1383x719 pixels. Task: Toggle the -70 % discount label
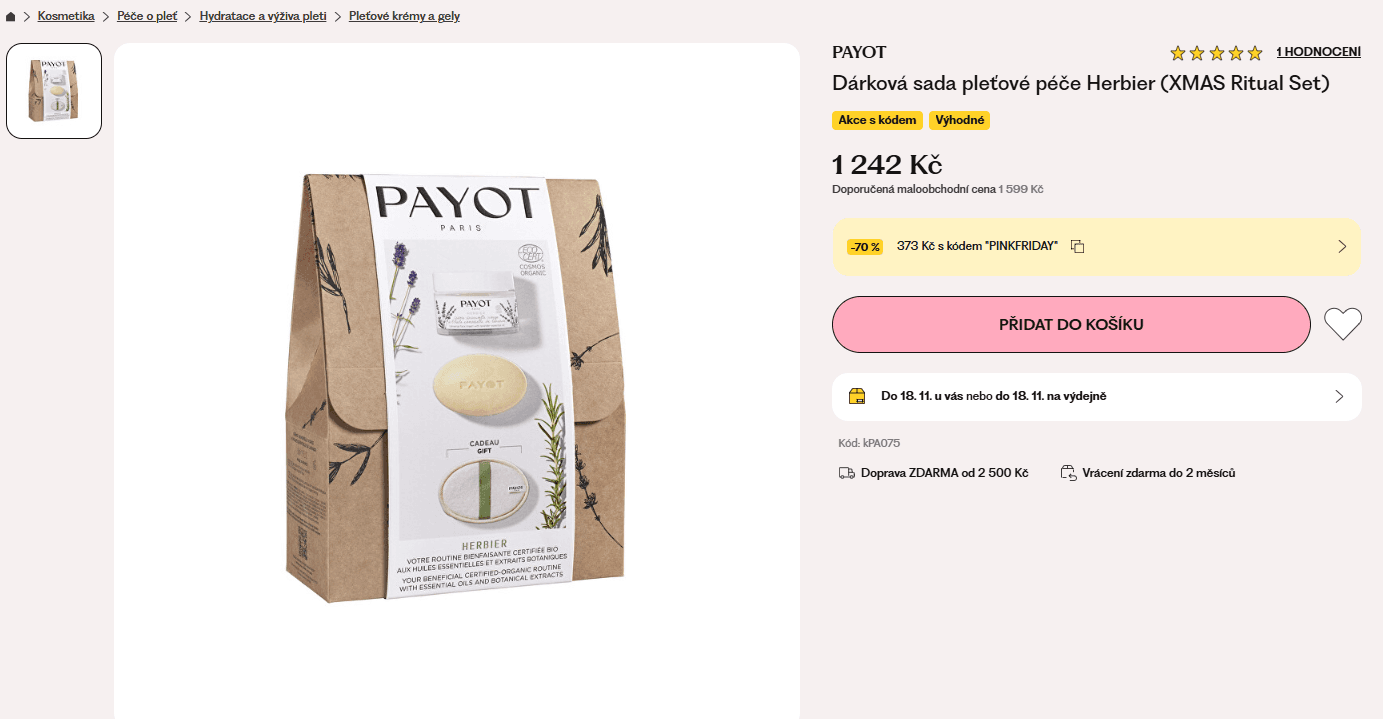pyautogui.click(x=865, y=246)
